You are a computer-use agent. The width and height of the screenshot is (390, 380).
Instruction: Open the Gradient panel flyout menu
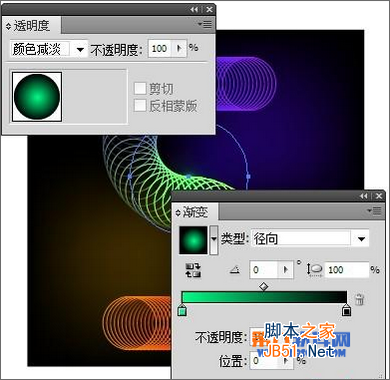374,211
